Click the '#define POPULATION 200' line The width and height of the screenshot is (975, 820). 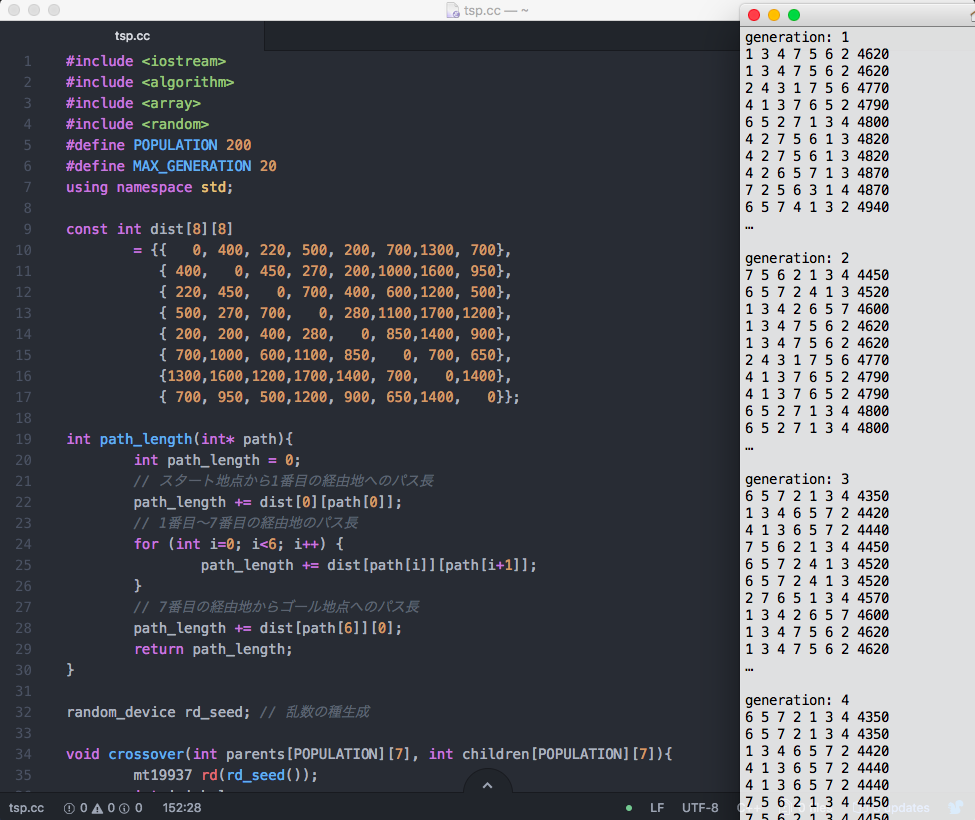159,145
